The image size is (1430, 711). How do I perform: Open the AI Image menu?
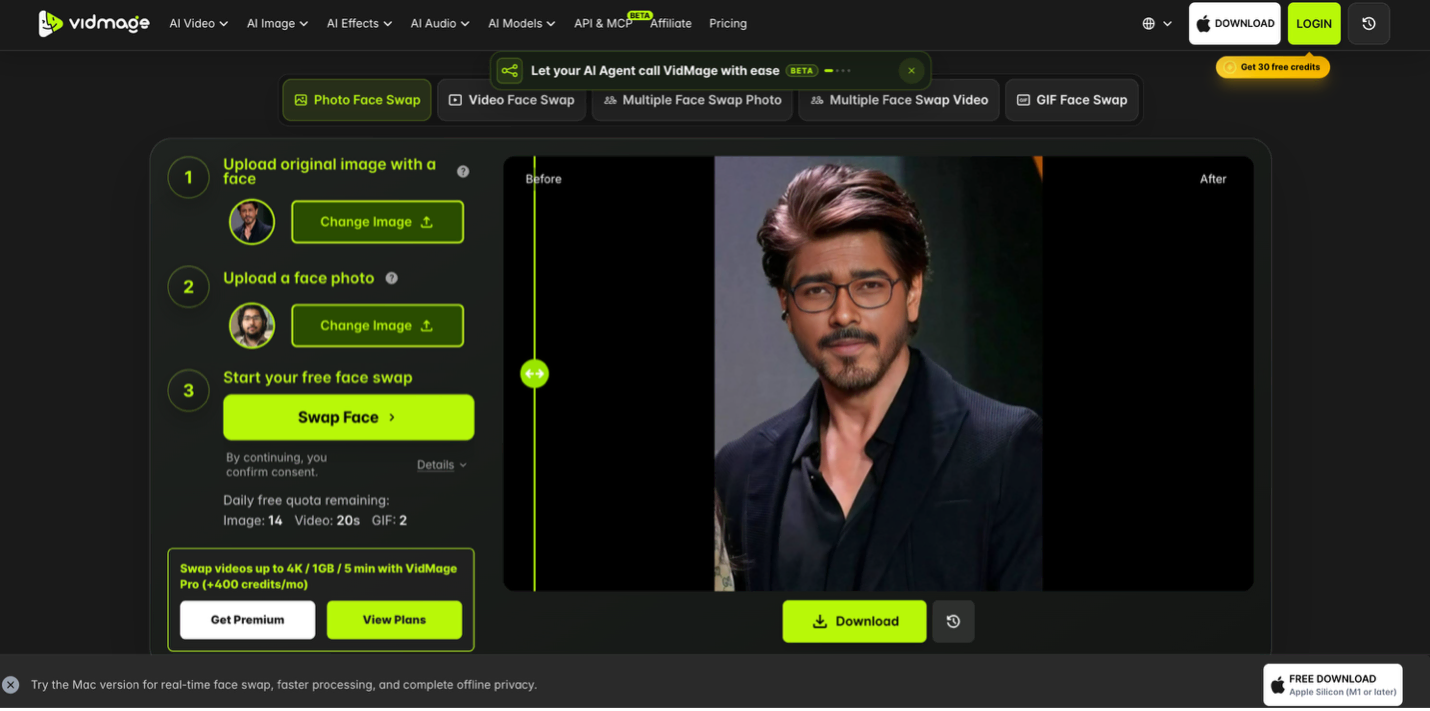(x=277, y=23)
